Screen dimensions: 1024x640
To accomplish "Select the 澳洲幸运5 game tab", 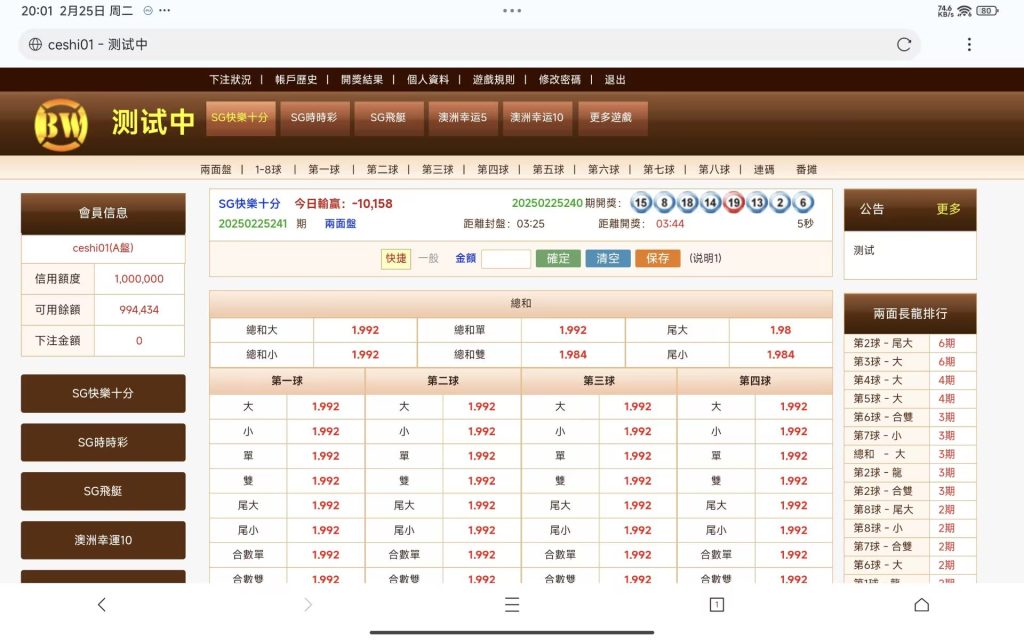I will click(x=463, y=118).
